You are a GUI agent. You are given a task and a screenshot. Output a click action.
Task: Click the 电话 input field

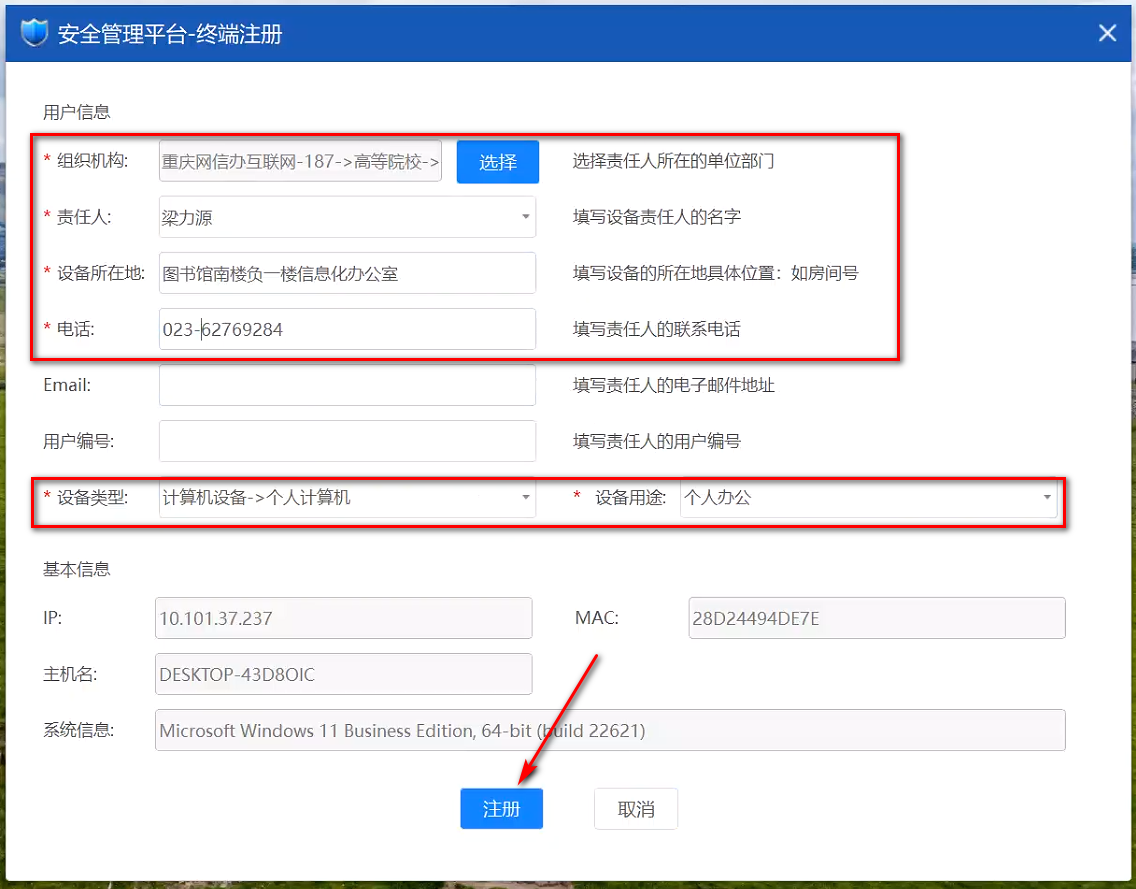click(347, 329)
